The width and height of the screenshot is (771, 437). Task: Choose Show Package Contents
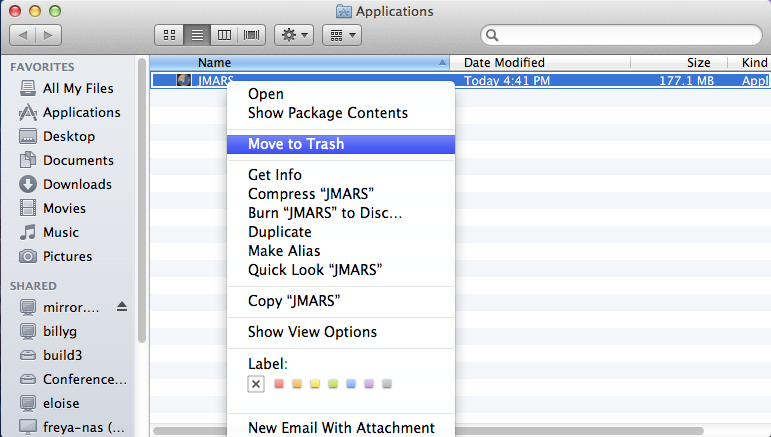(x=341, y=113)
